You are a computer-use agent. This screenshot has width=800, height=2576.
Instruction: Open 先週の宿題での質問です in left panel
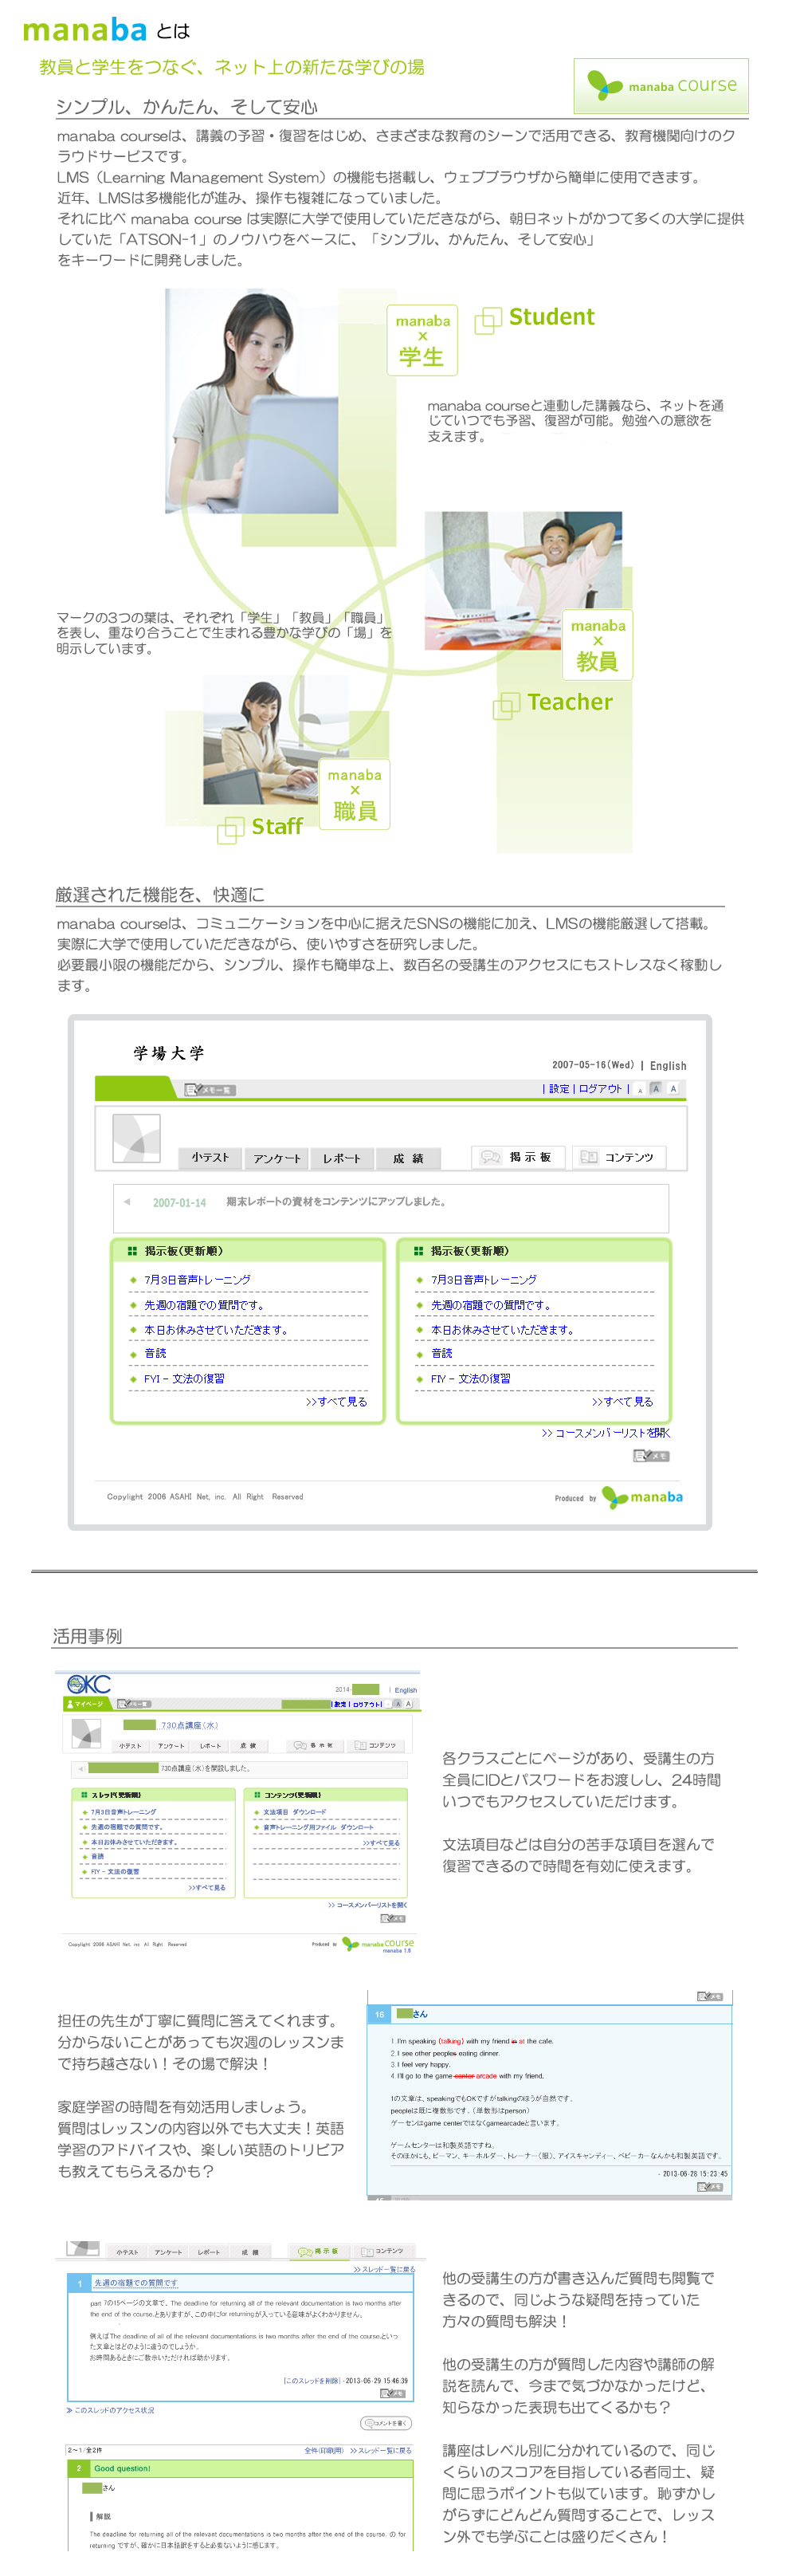coord(204,1305)
